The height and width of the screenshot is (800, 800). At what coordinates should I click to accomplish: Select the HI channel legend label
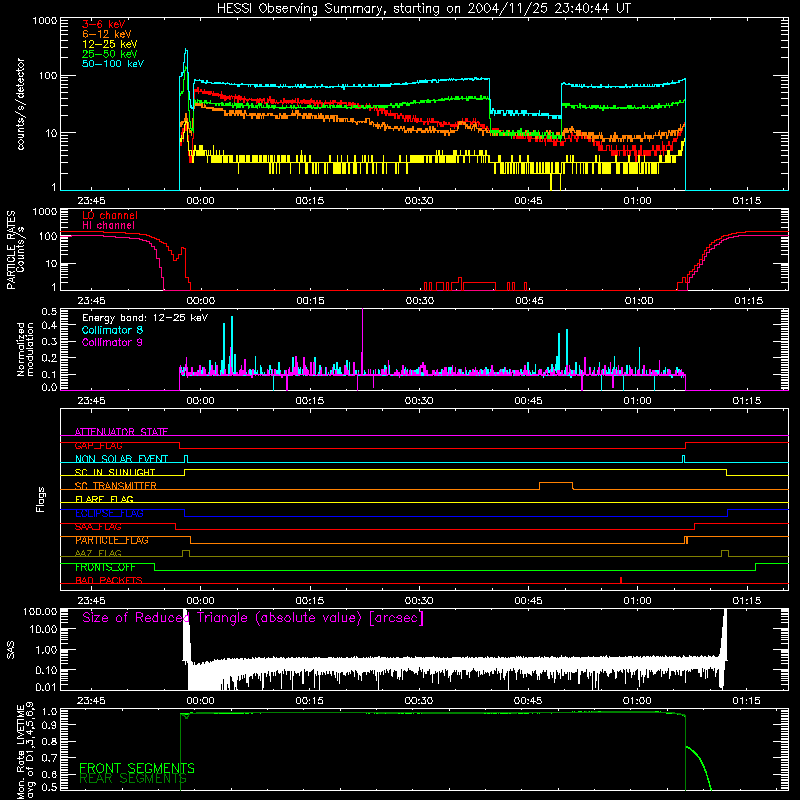point(109,226)
